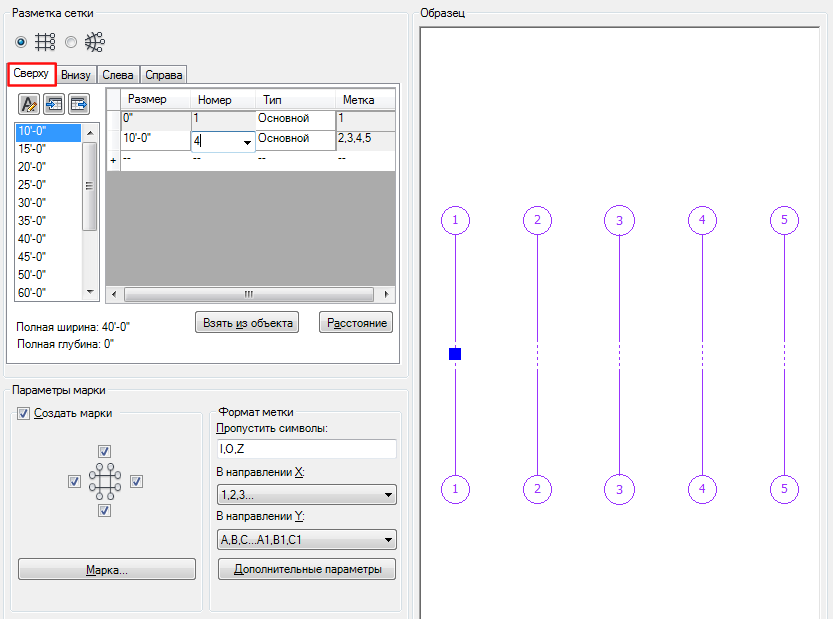Viewport: 833px width, 619px height.
Task: Select 30'-0" in the size list
Action: click(48, 203)
